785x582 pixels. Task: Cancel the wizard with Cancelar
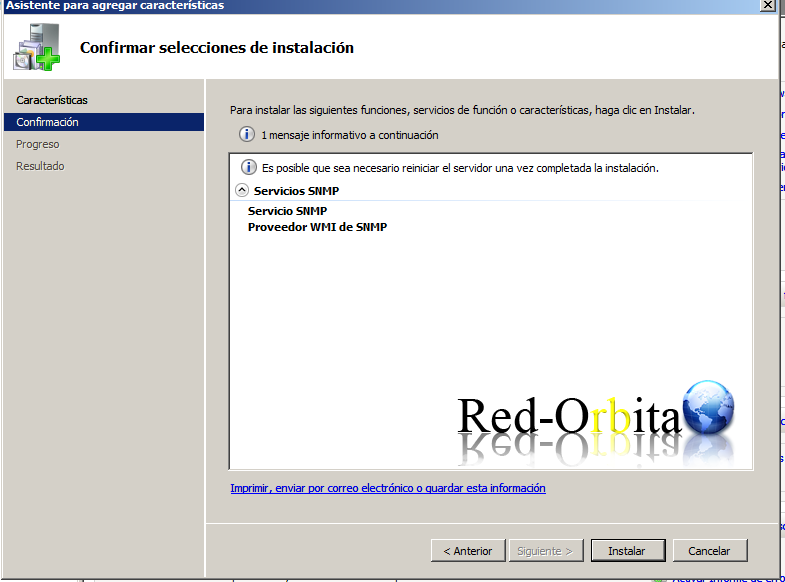(x=709, y=551)
